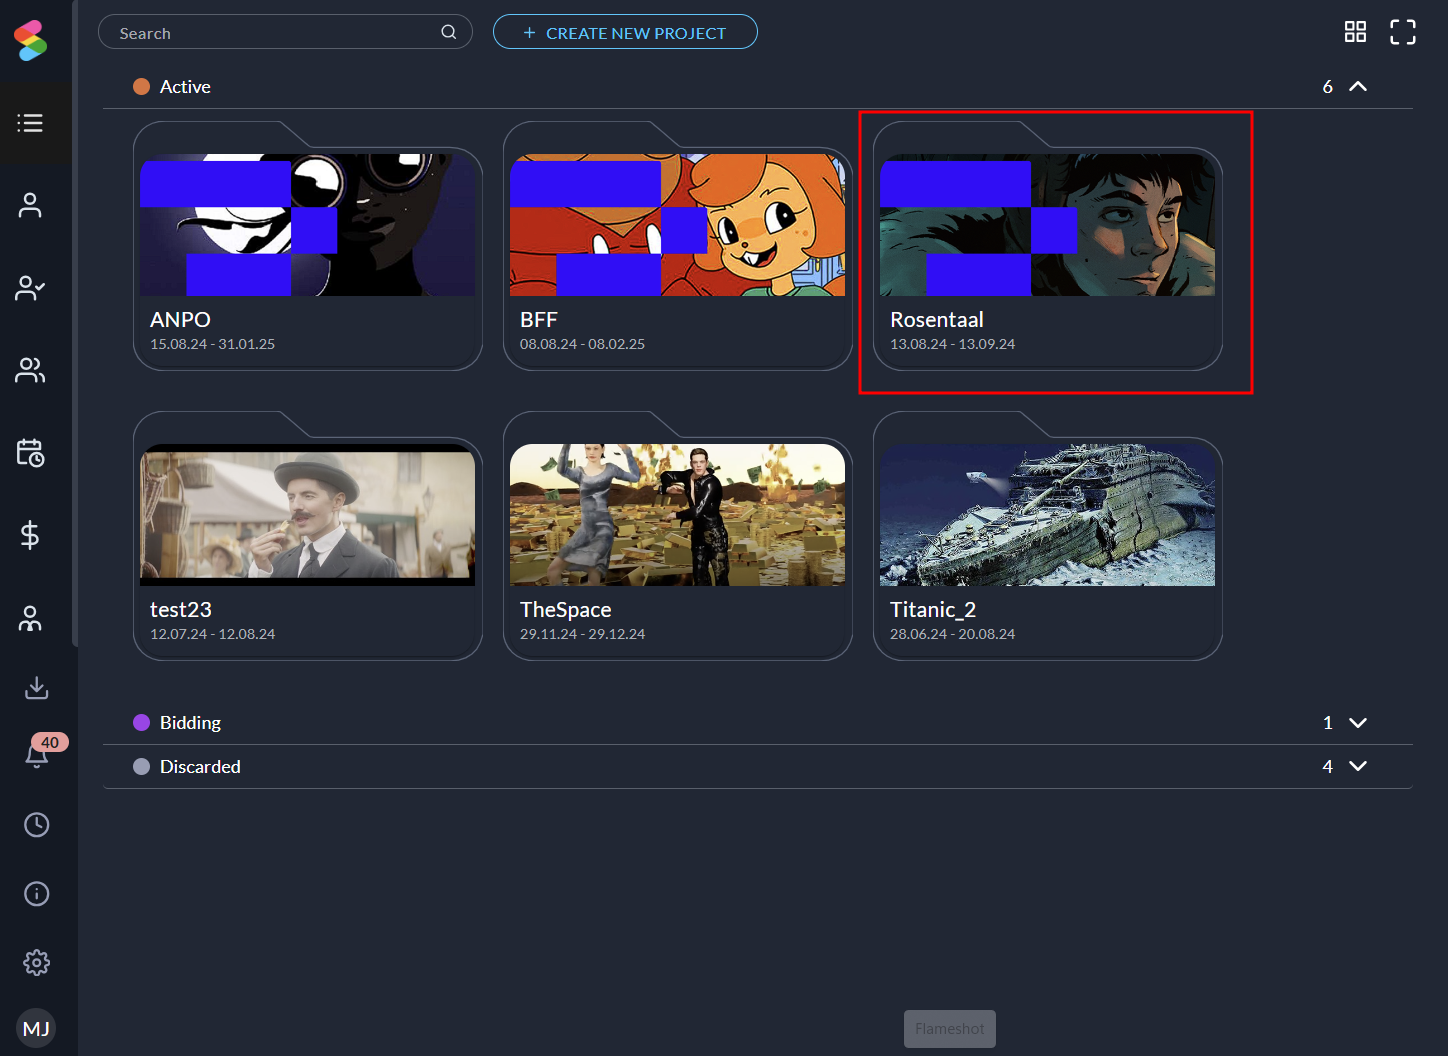Click BFF dates 08.08.24 - 08.02.25
The height and width of the screenshot is (1056, 1448).
coord(582,344)
